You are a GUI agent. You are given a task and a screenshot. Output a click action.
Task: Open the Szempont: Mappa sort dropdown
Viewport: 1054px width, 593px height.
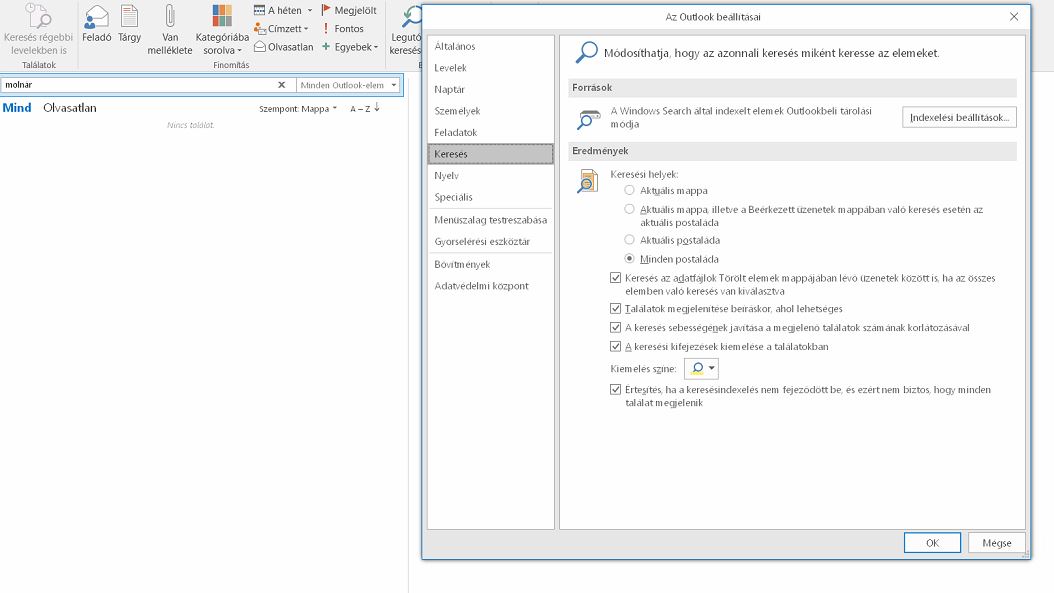[298, 108]
